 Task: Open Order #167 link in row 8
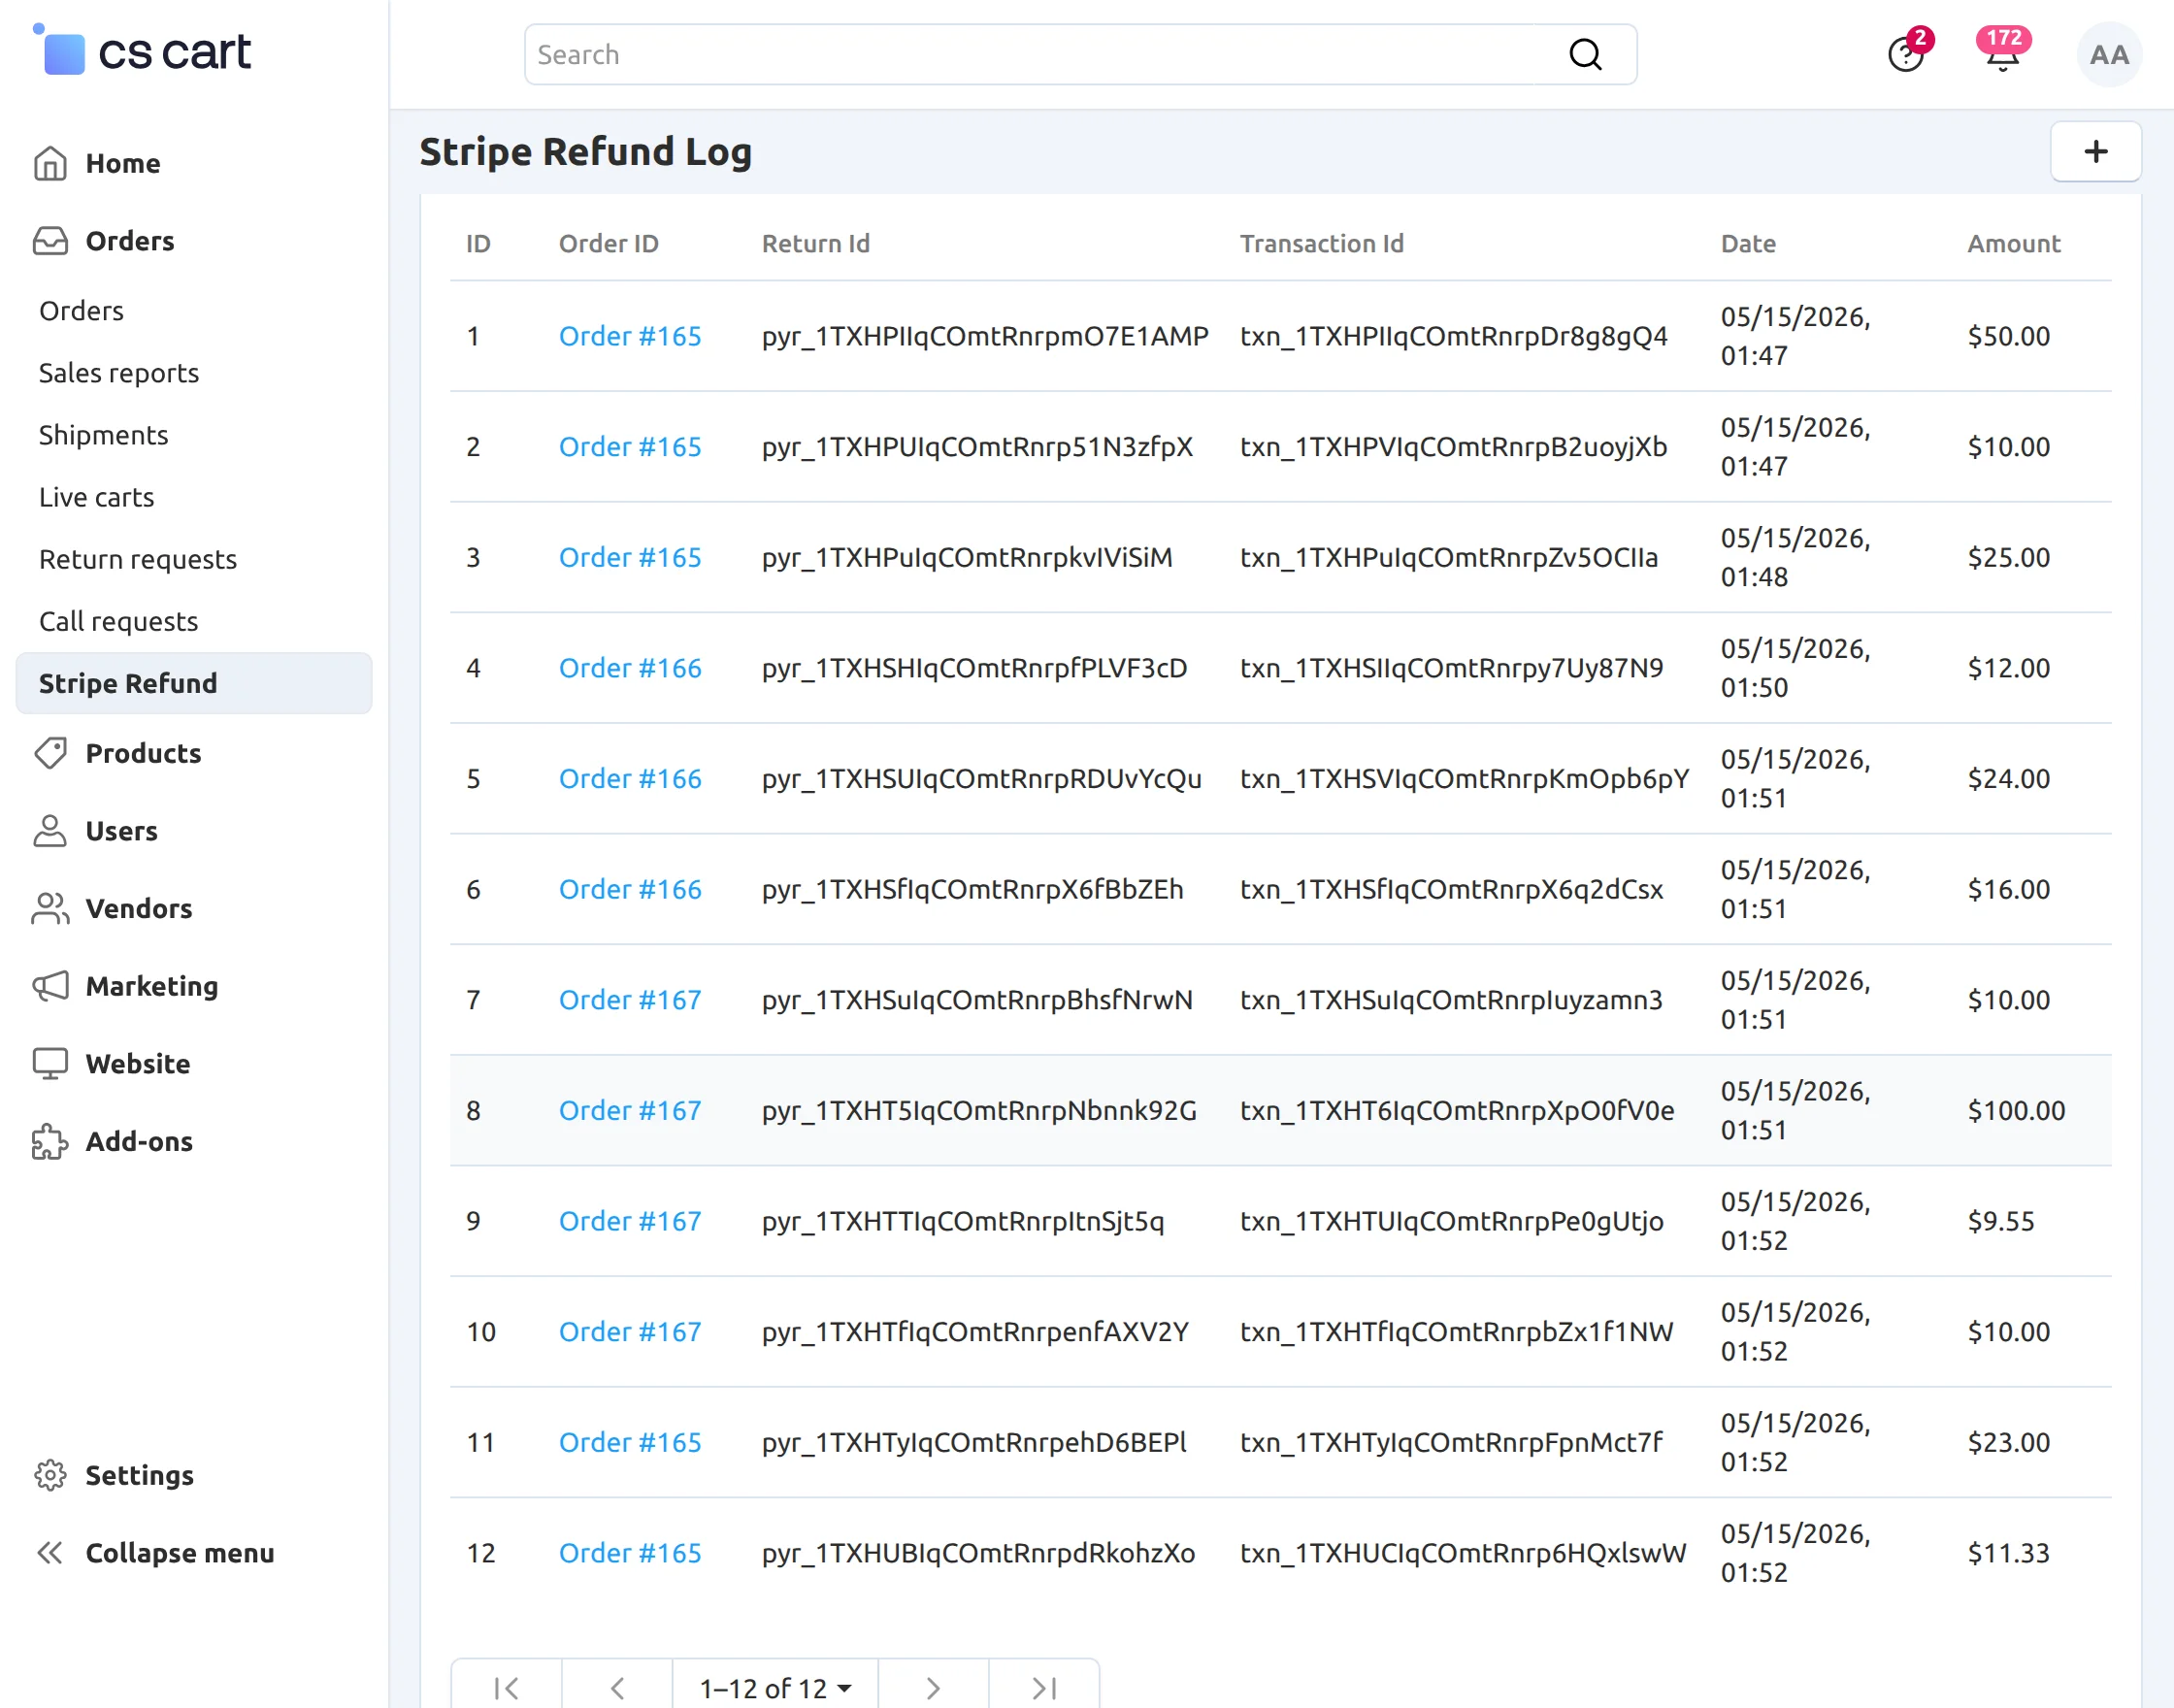630,1111
